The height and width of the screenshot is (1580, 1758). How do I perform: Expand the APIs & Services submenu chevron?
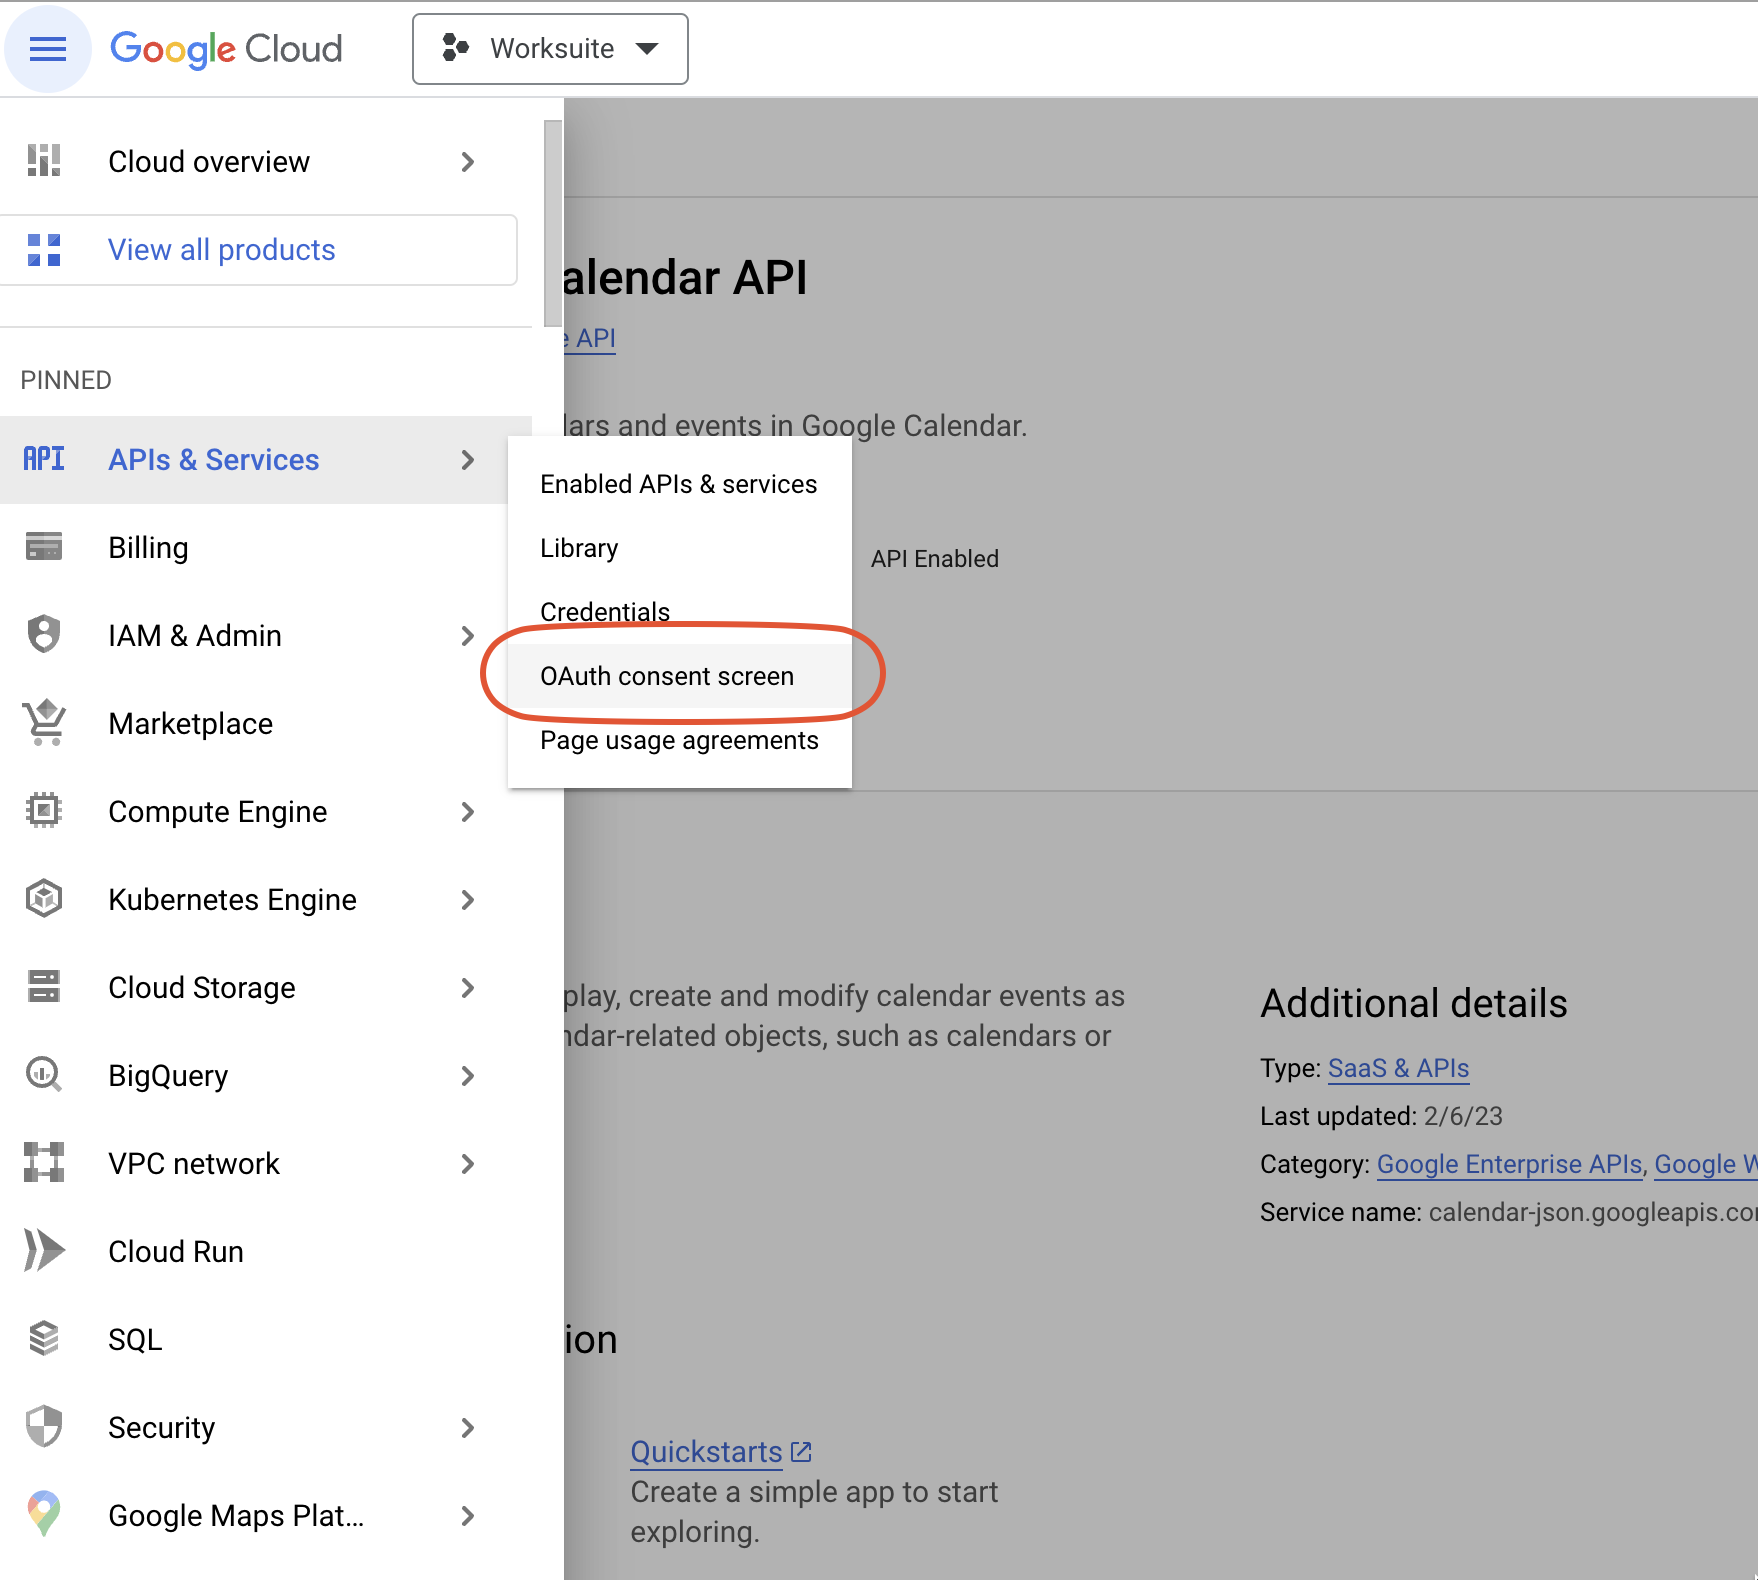467,460
